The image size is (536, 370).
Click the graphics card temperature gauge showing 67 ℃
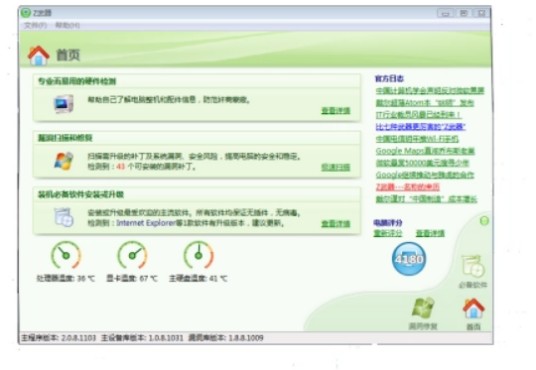tap(132, 255)
